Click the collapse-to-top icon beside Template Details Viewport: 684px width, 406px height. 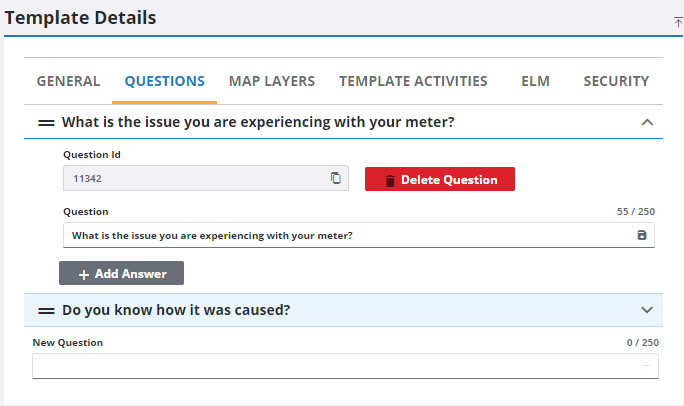click(678, 21)
